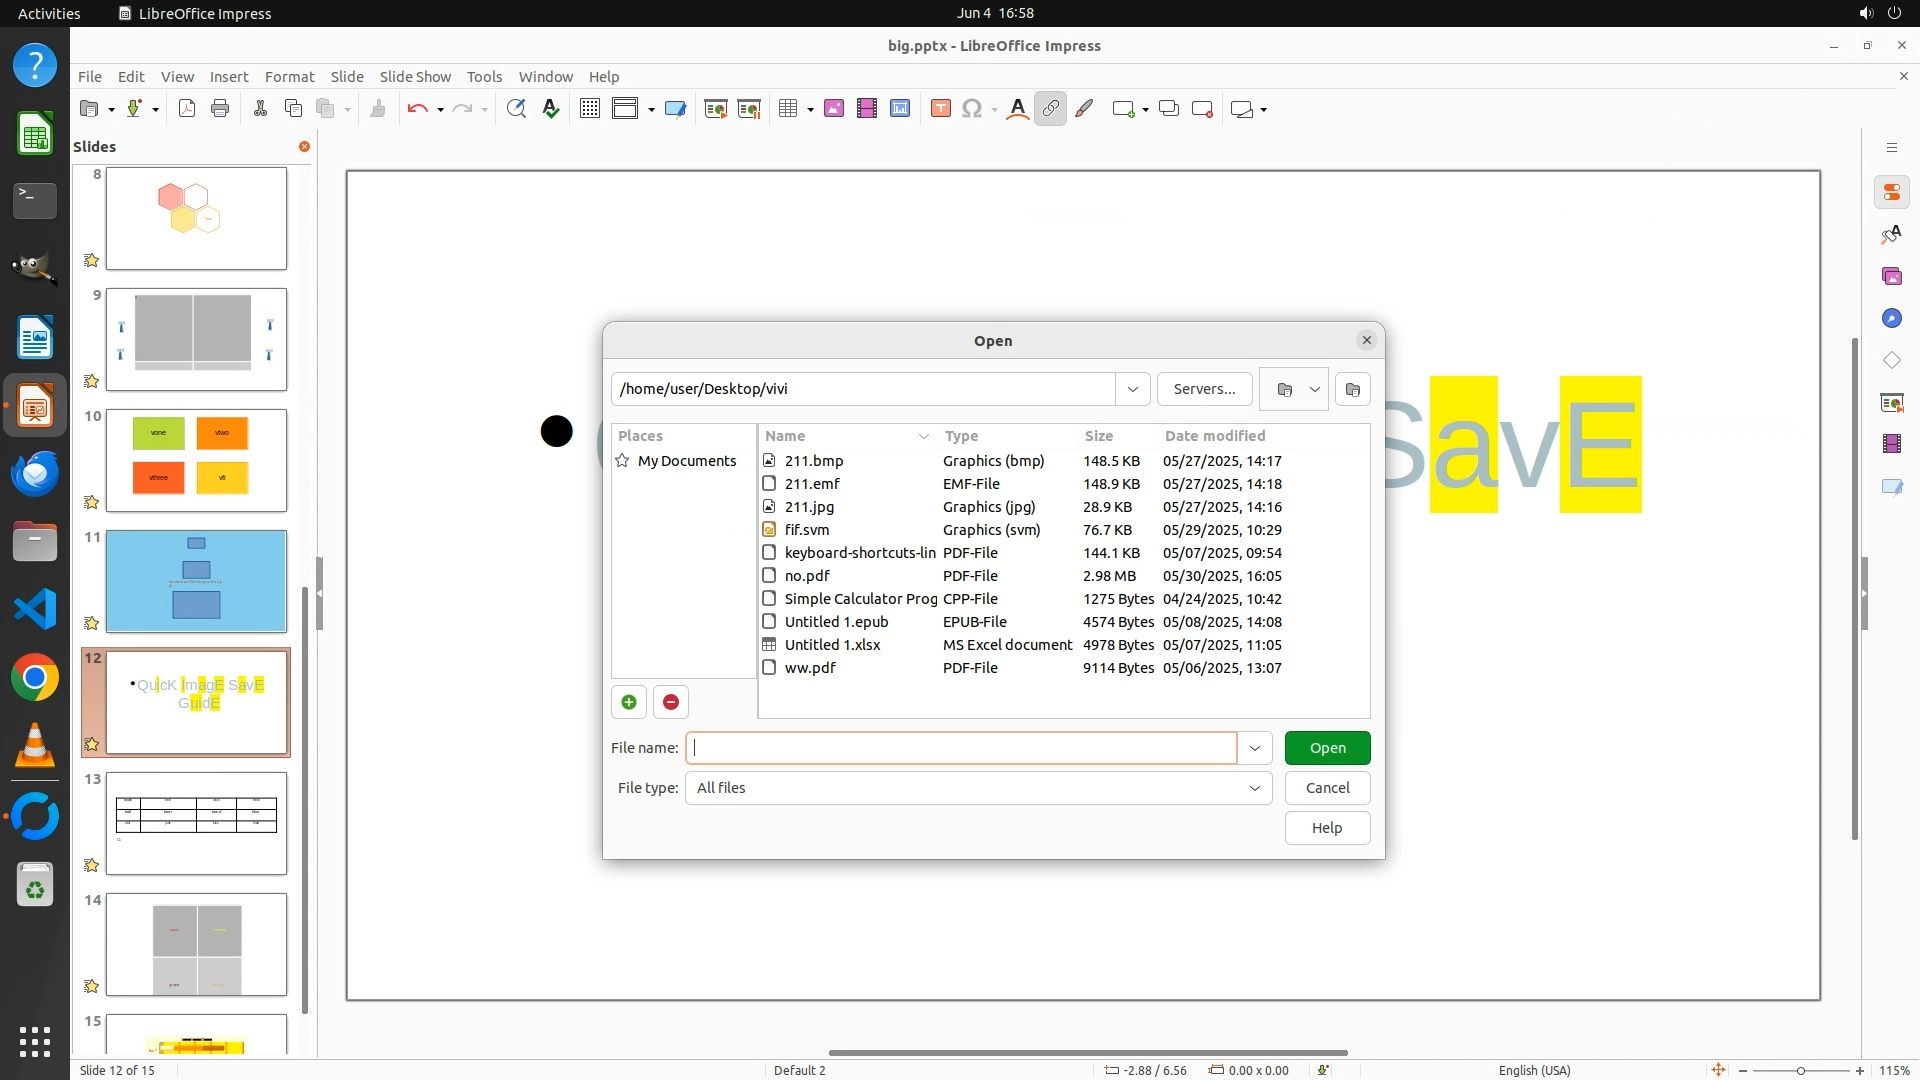1920x1080 pixels.
Task: Open sidebar Properties deck icon
Action: coord(1891,192)
